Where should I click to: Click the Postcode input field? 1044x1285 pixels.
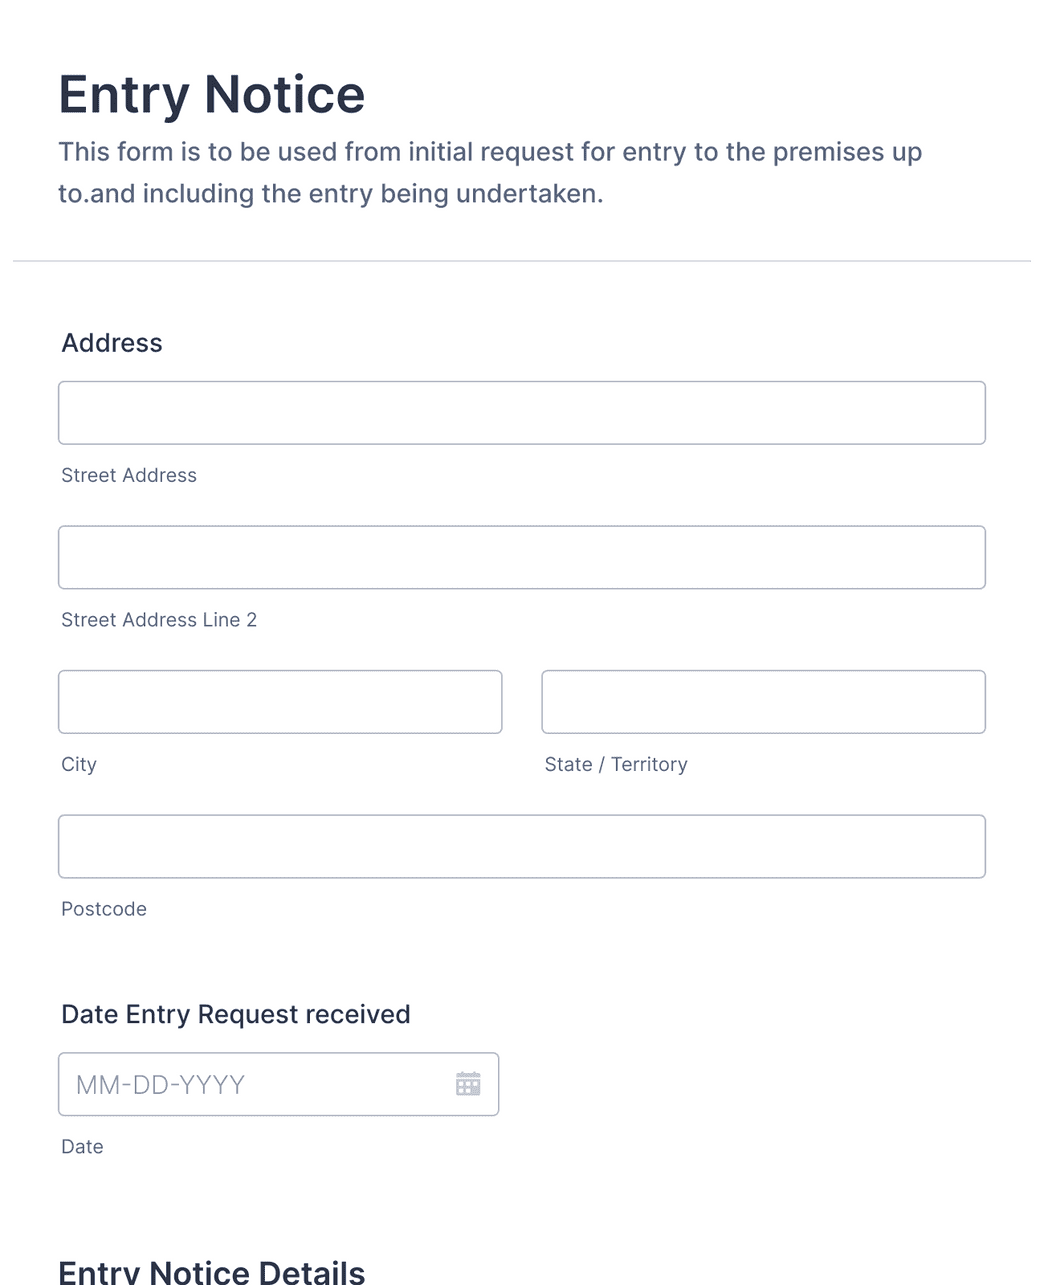[522, 846]
